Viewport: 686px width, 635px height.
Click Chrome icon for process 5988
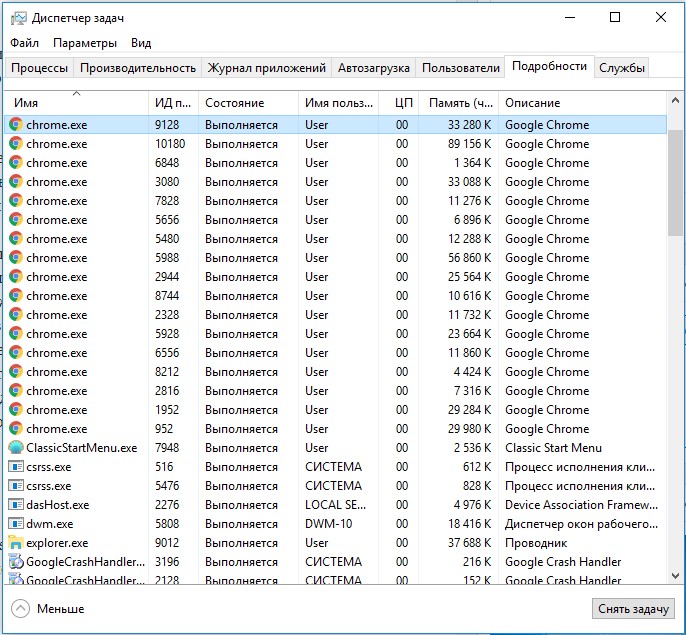[16, 258]
